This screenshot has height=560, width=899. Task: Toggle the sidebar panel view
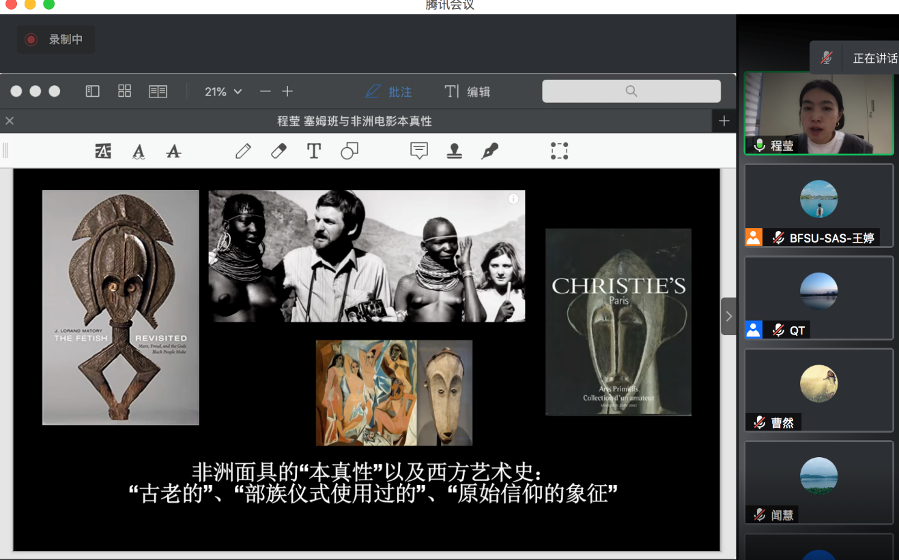point(92,91)
